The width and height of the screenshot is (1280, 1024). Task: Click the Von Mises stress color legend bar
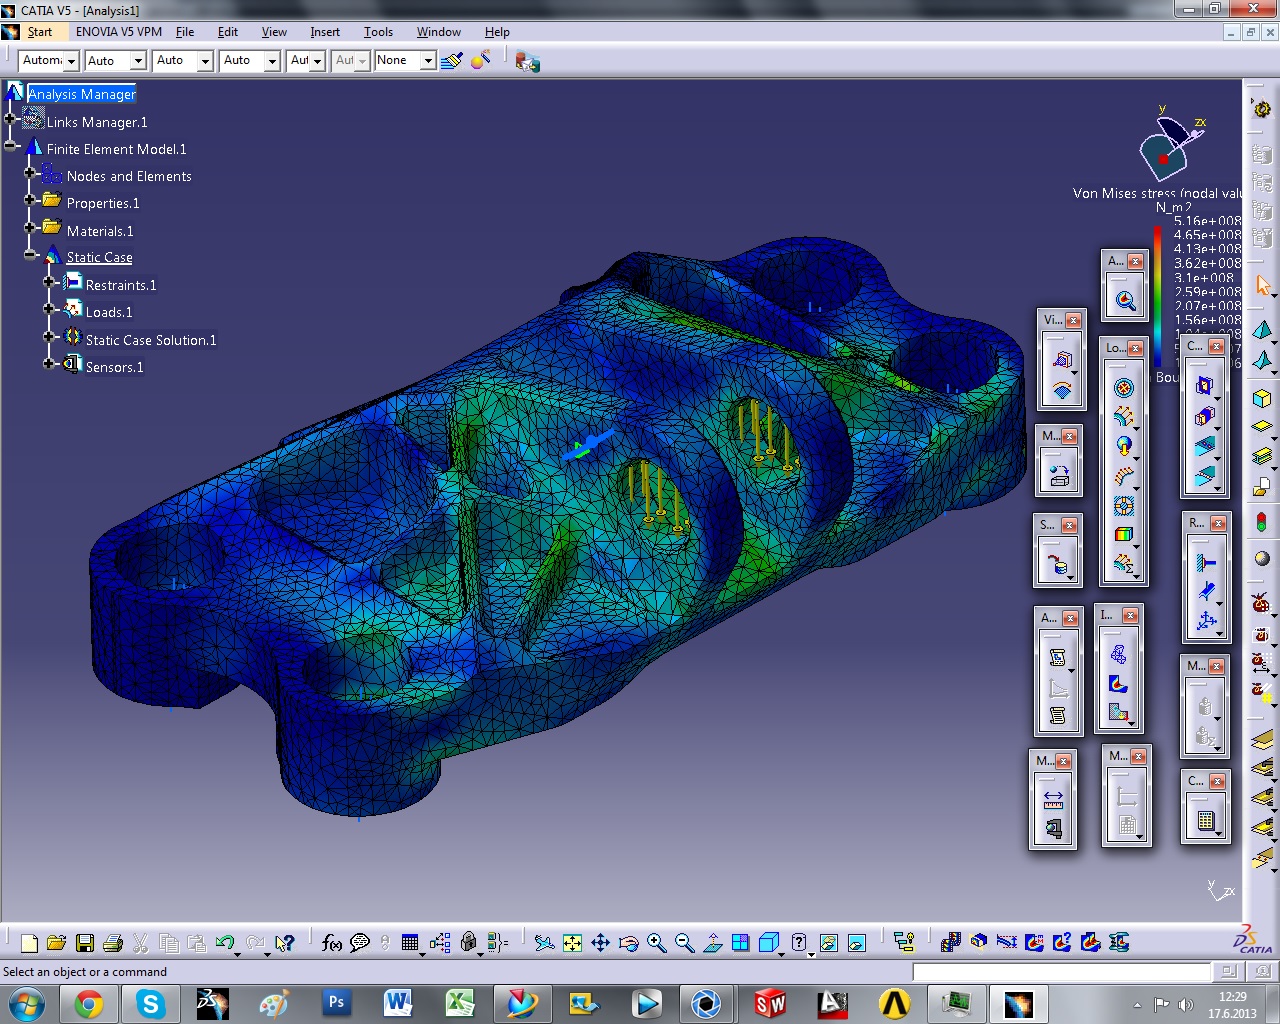tap(1157, 296)
